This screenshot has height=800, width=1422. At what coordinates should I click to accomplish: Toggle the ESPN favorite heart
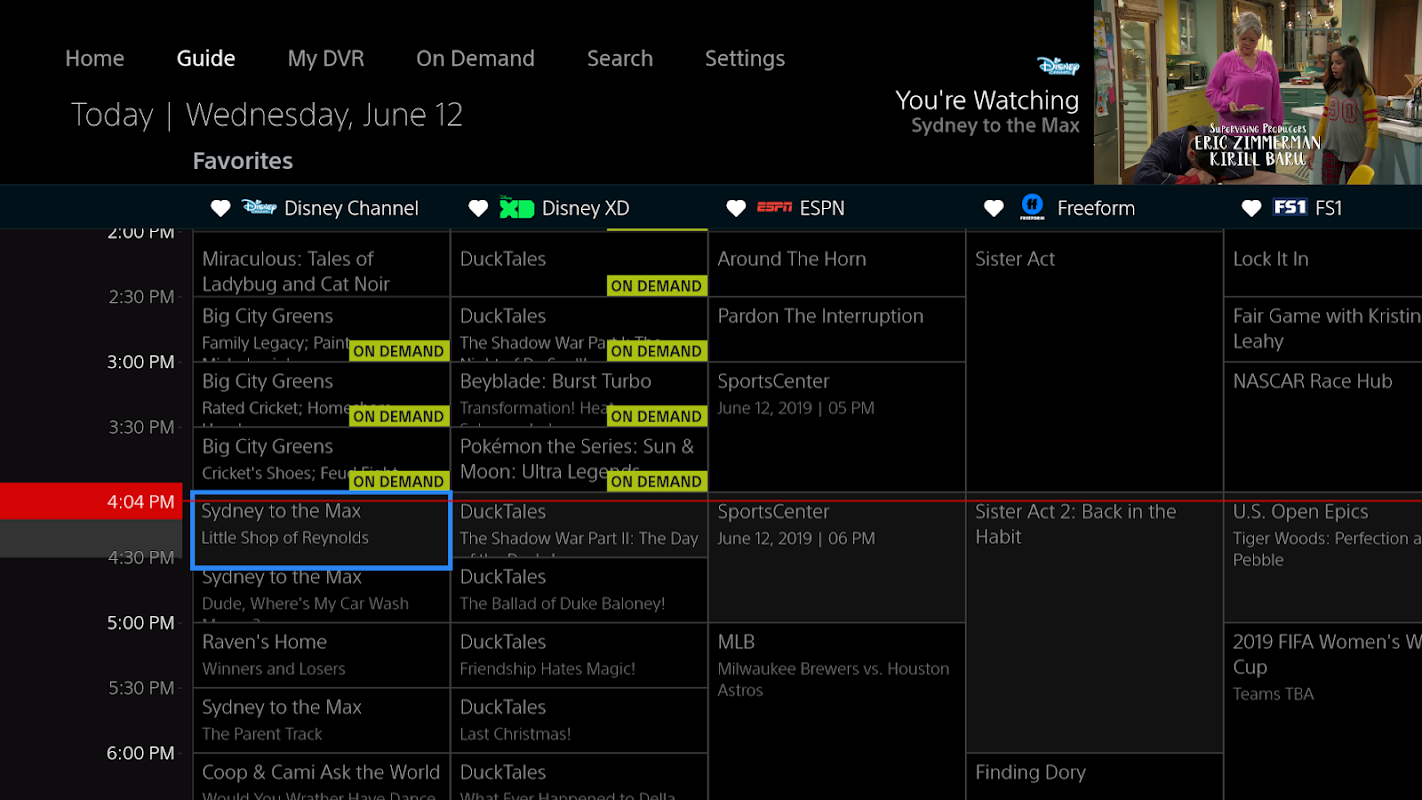coord(736,208)
